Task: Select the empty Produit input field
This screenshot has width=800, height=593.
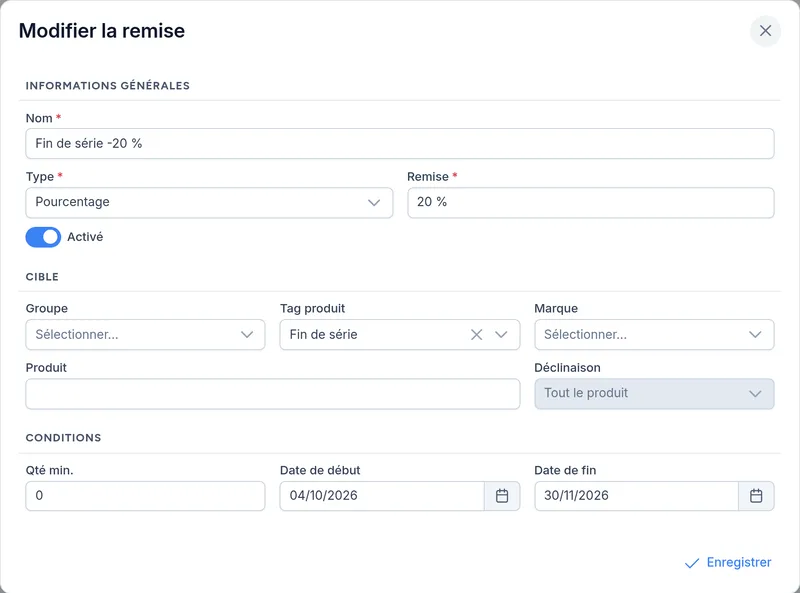Action: click(x=273, y=393)
